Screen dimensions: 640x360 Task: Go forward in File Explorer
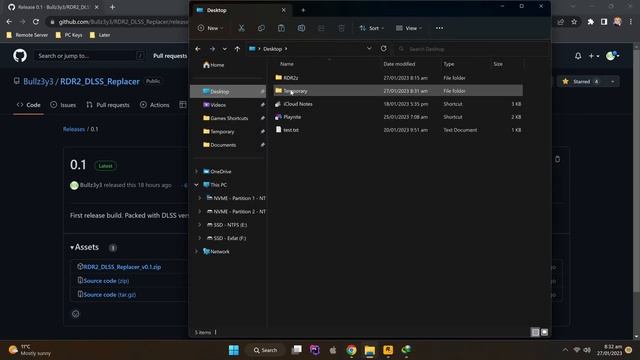pos(212,49)
